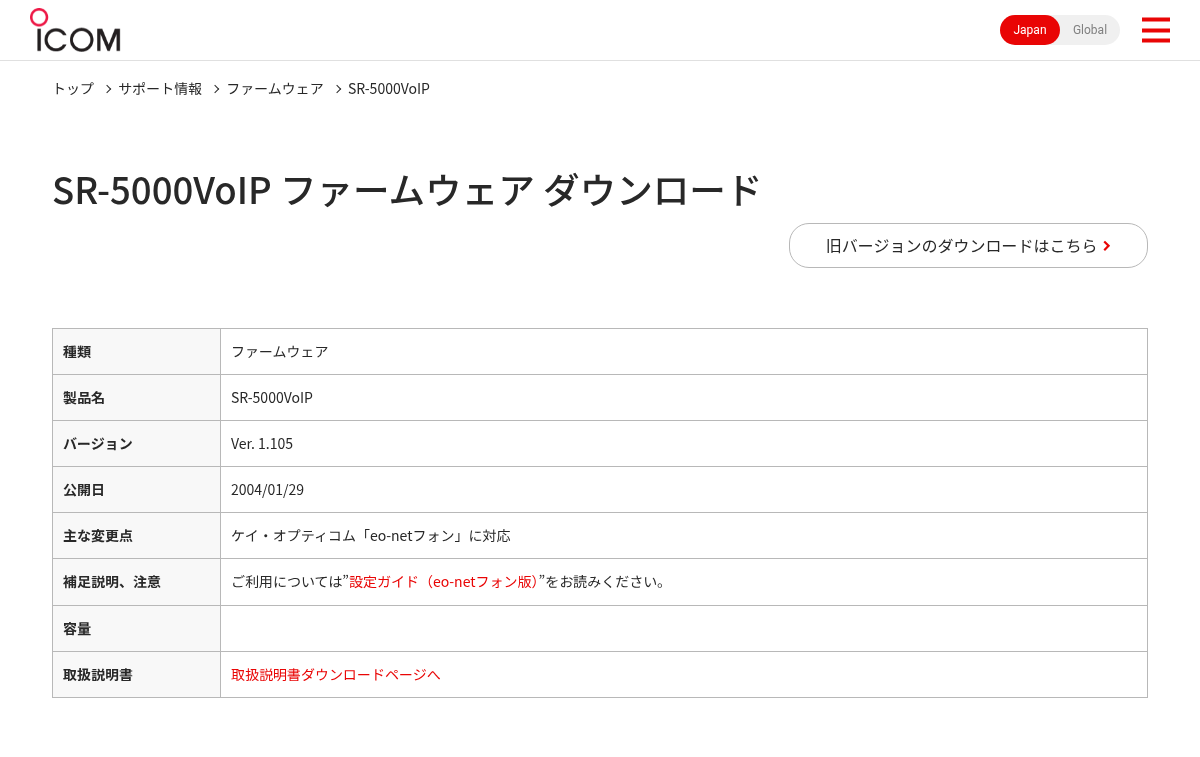
Task: Click red chevron on old version button
Action: pyautogui.click(x=1107, y=246)
